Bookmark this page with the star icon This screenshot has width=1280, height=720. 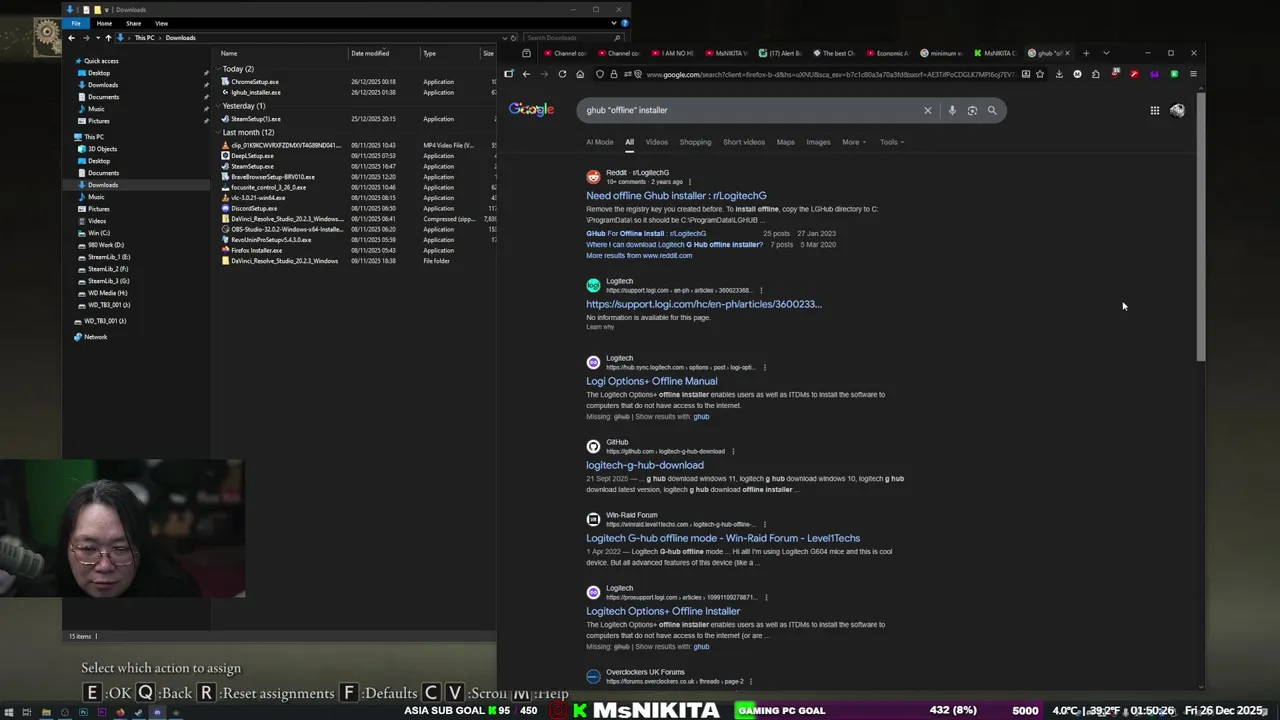pos(1040,74)
